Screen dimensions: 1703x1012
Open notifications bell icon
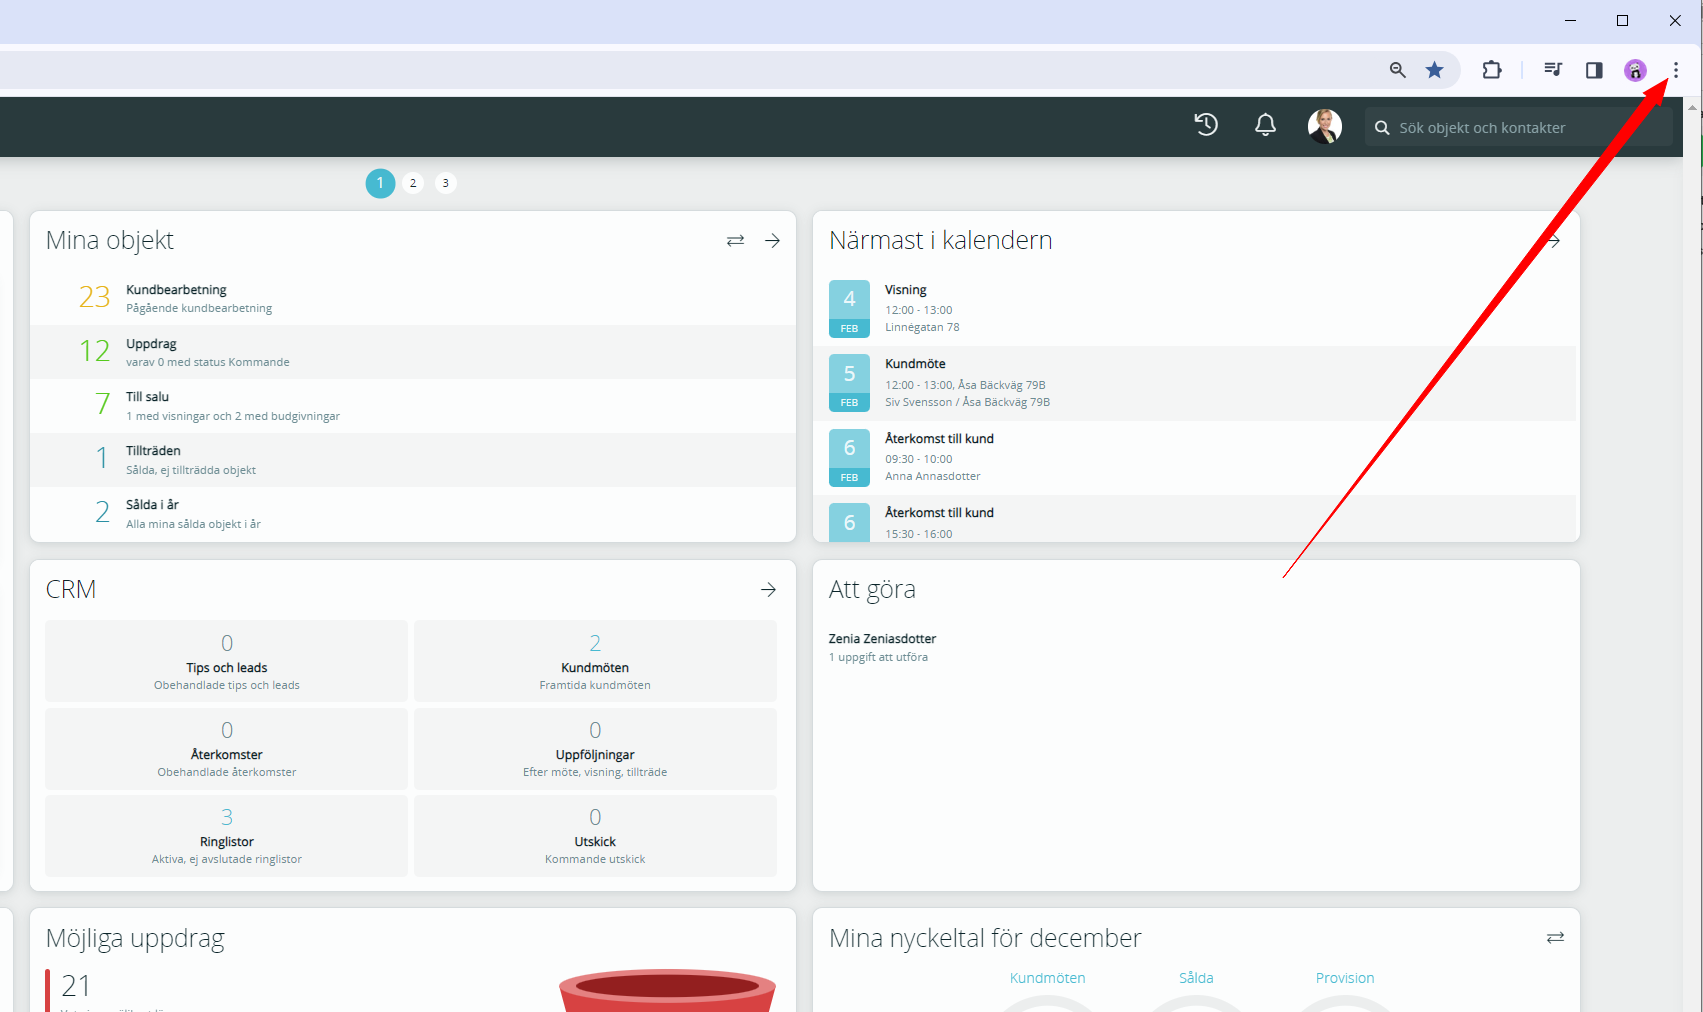[x=1265, y=125]
